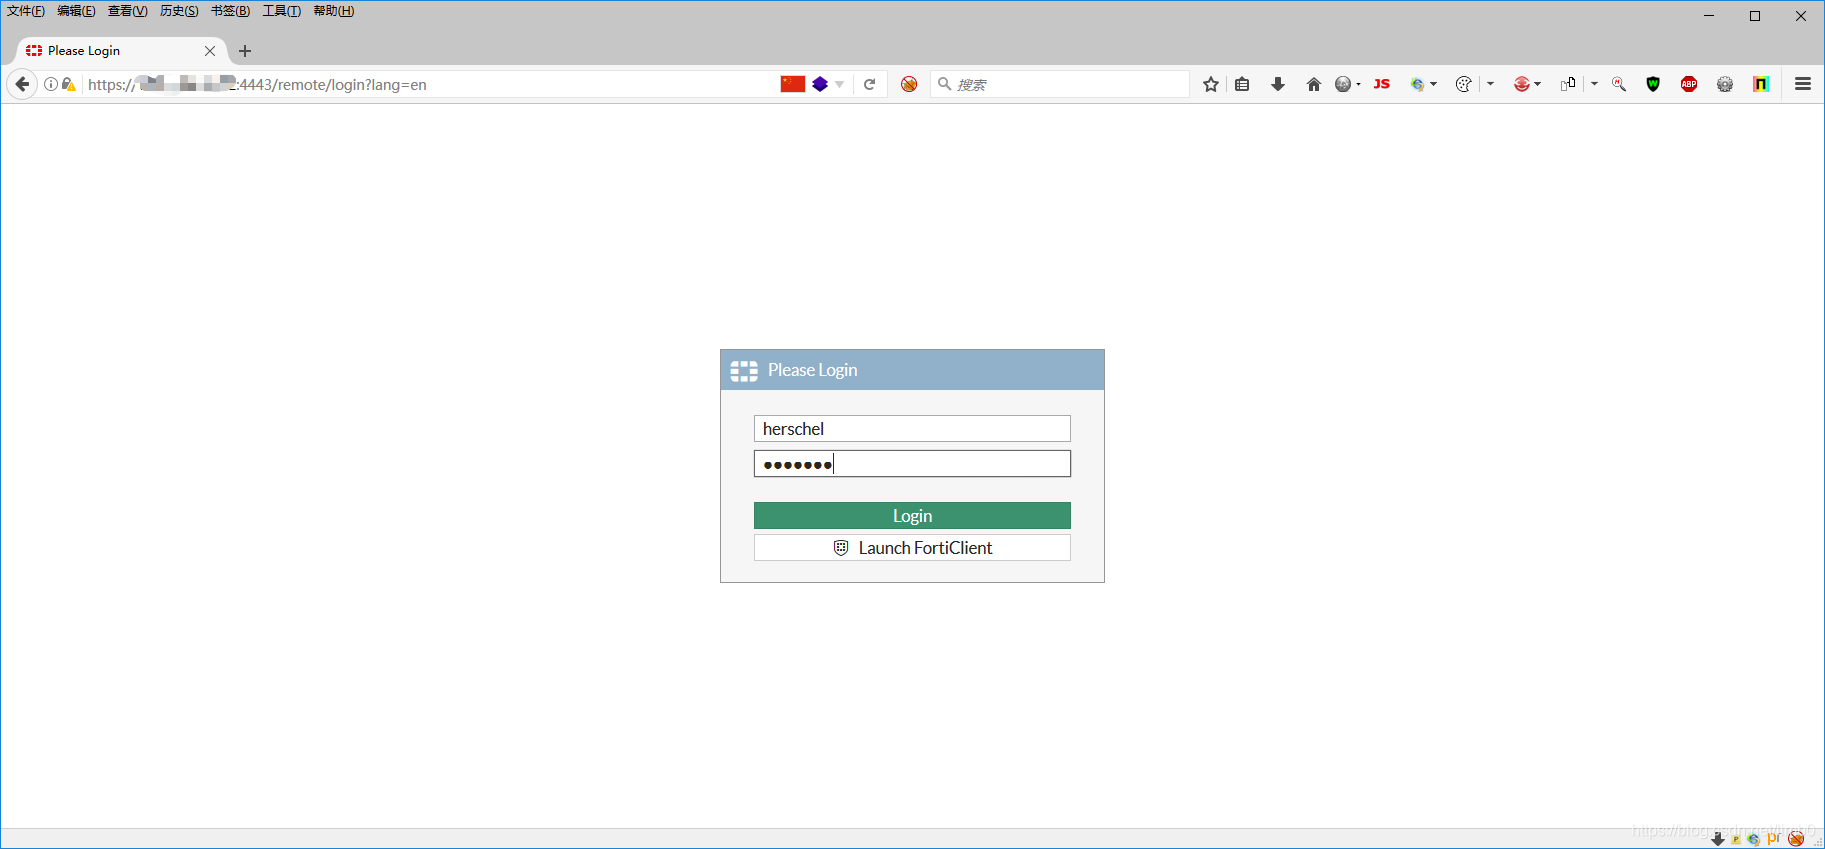Click the grey globe toolbar icon
This screenshot has height=849, width=1825.
(1343, 84)
